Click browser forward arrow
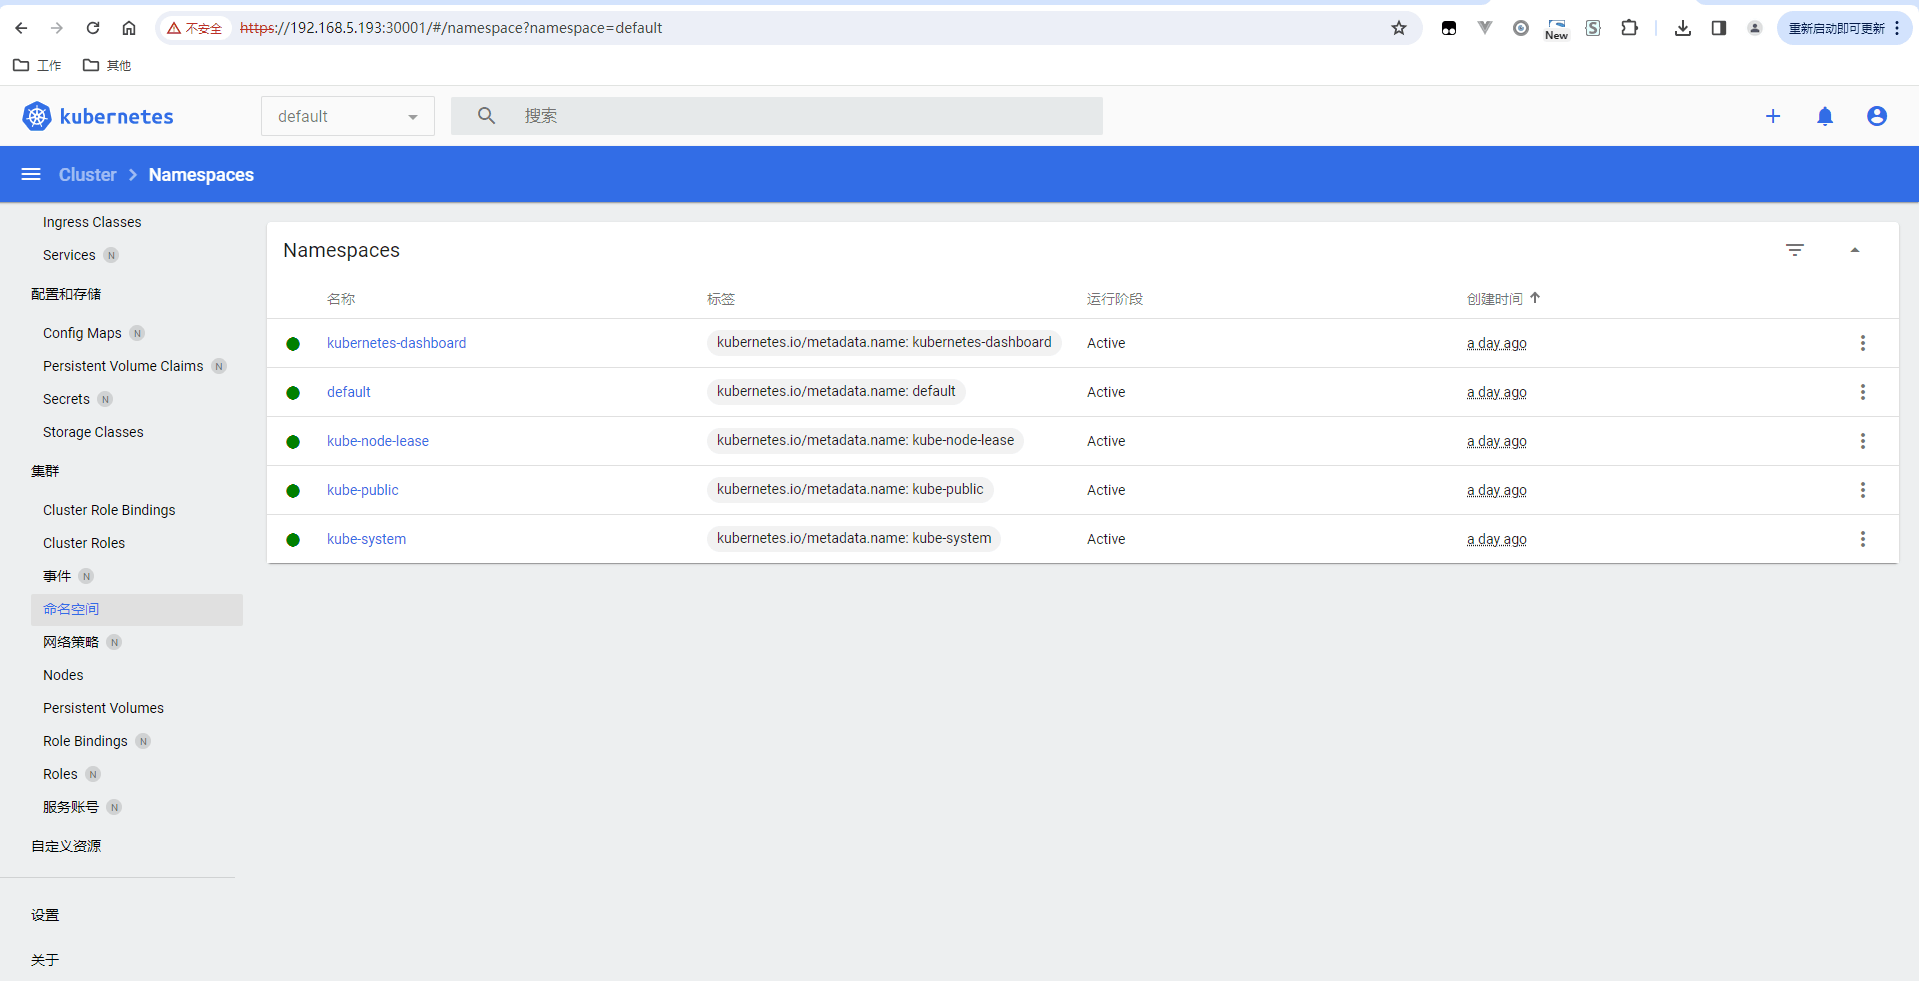Image resolution: width=1919 pixels, height=981 pixels. (x=57, y=28)
